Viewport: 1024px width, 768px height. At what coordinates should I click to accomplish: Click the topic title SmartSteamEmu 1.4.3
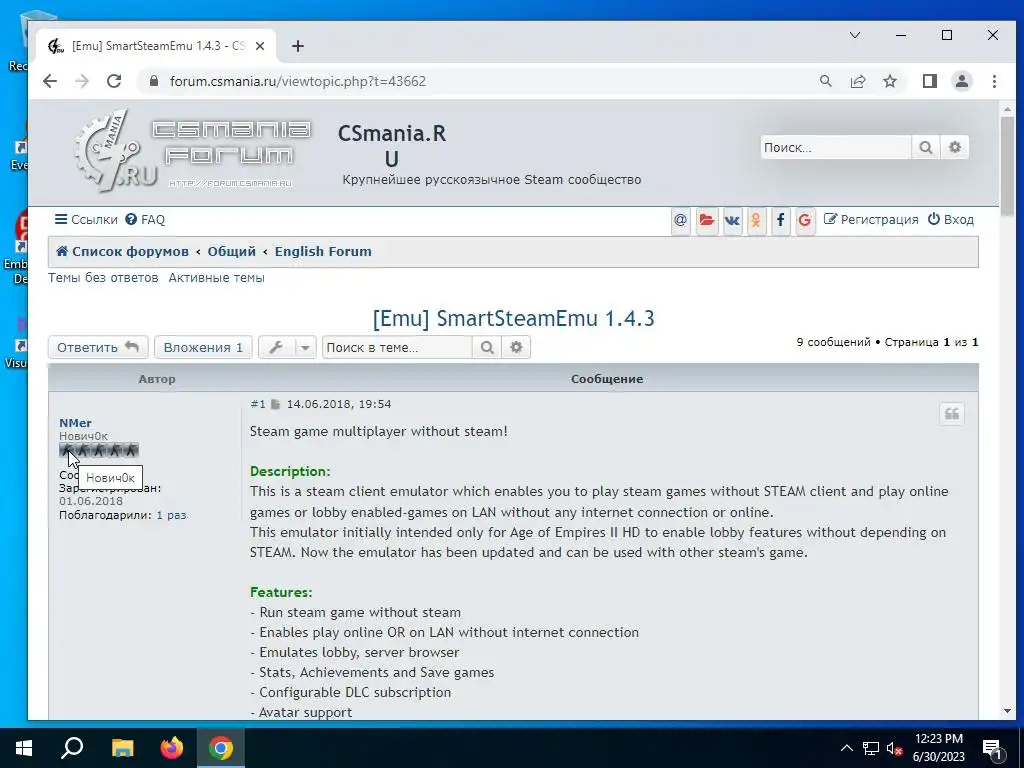tap(513, 318)
